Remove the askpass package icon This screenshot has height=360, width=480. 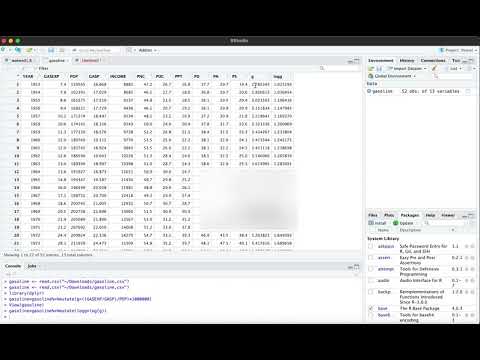(x=472, y=246)
